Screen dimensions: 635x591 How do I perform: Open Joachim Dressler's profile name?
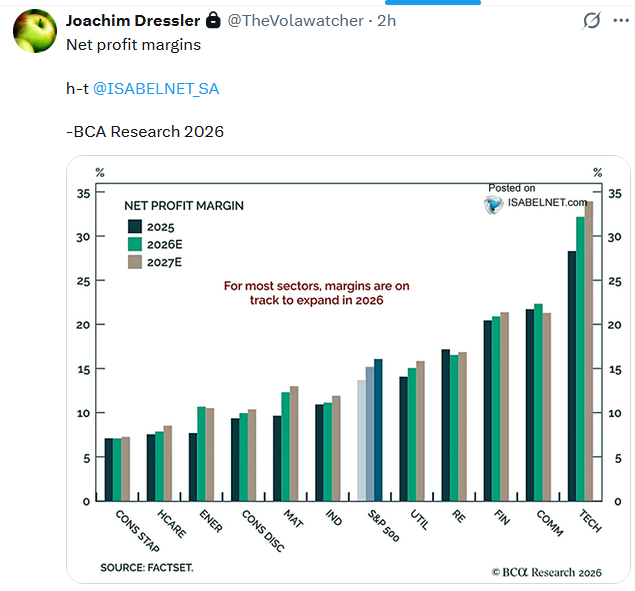pos(133,21)
